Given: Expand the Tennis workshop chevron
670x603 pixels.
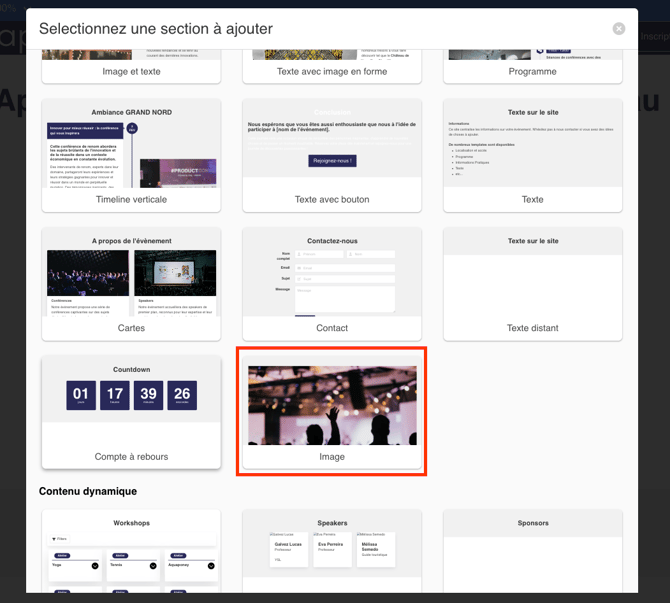Looking at the screenshot, I should click(152, 566).
